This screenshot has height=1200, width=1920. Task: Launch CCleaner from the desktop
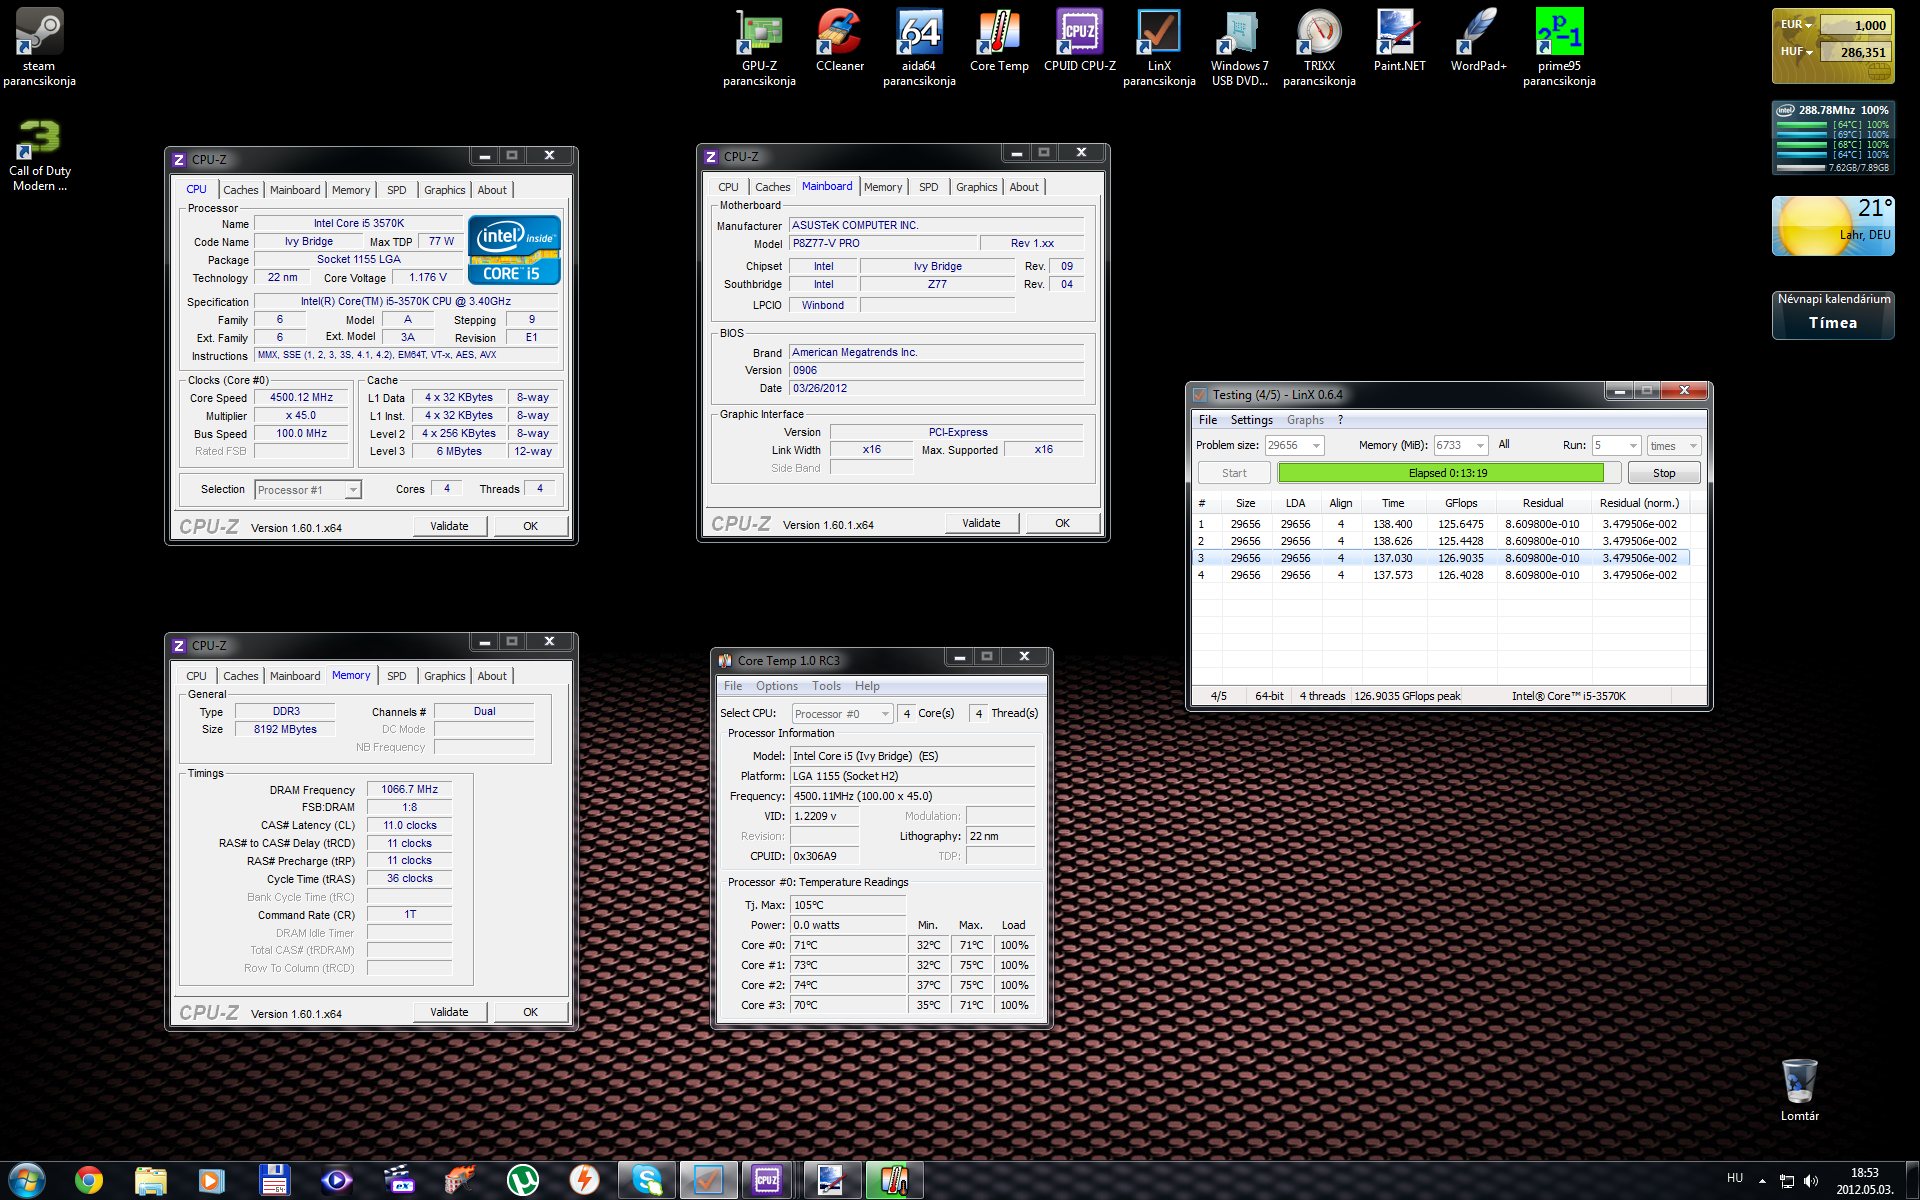[x=839, y=41]
